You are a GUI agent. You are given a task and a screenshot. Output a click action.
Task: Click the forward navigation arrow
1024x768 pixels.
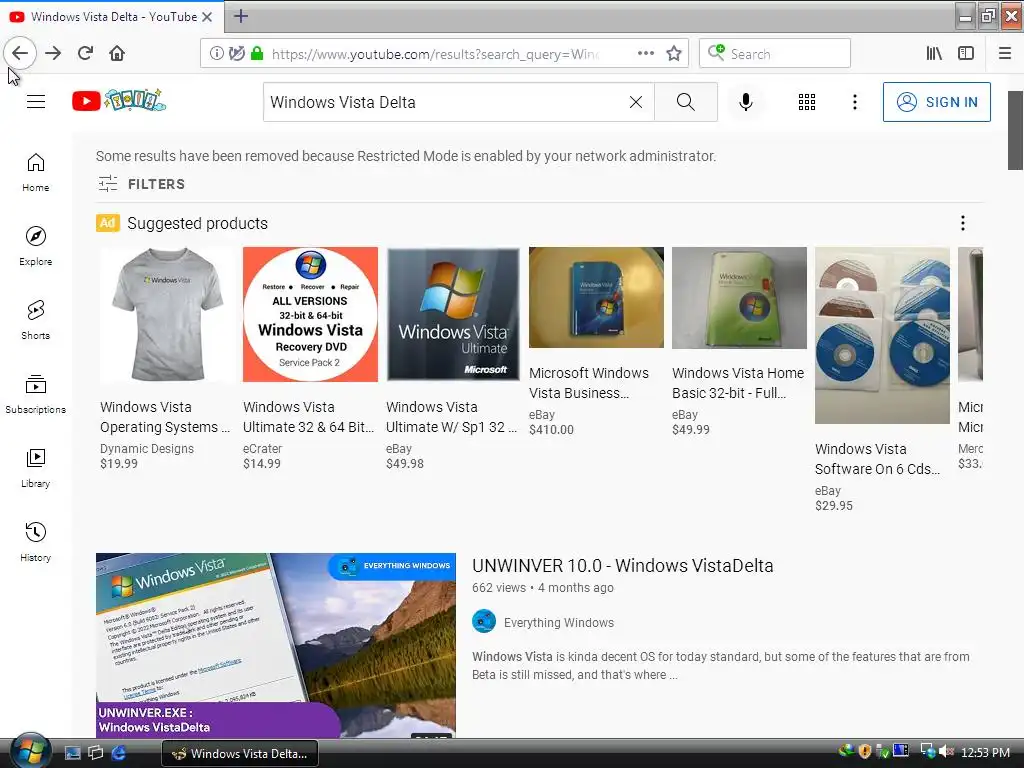coord(53,53)
